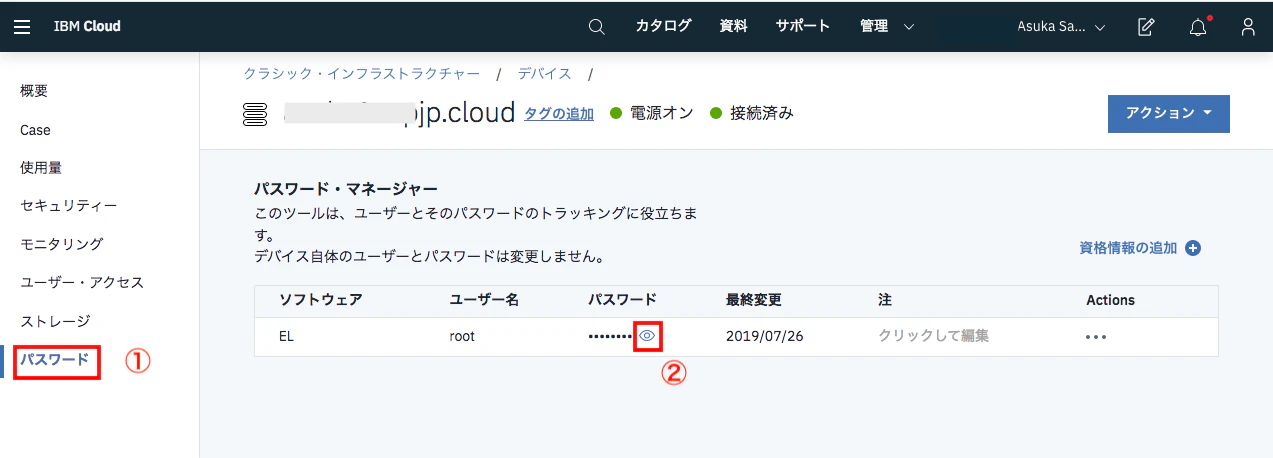Image resolution: width=1273 pixels, height=458 pixels.
Task: Open the notifications bell
Action: click(x=1198, y=27)
